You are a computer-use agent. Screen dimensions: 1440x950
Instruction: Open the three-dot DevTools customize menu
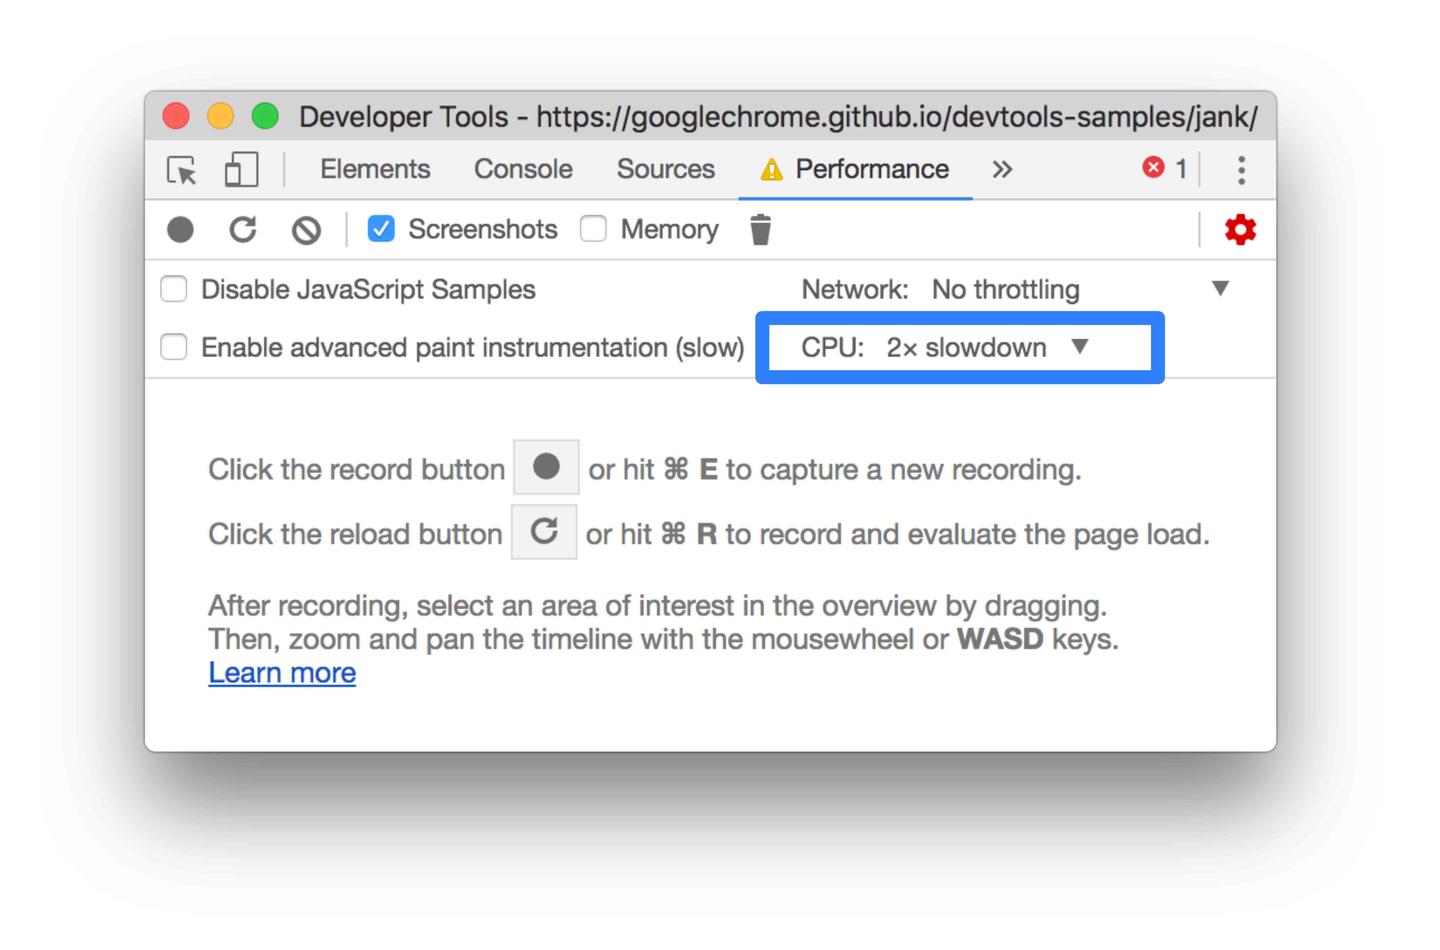coord(1241,169)
